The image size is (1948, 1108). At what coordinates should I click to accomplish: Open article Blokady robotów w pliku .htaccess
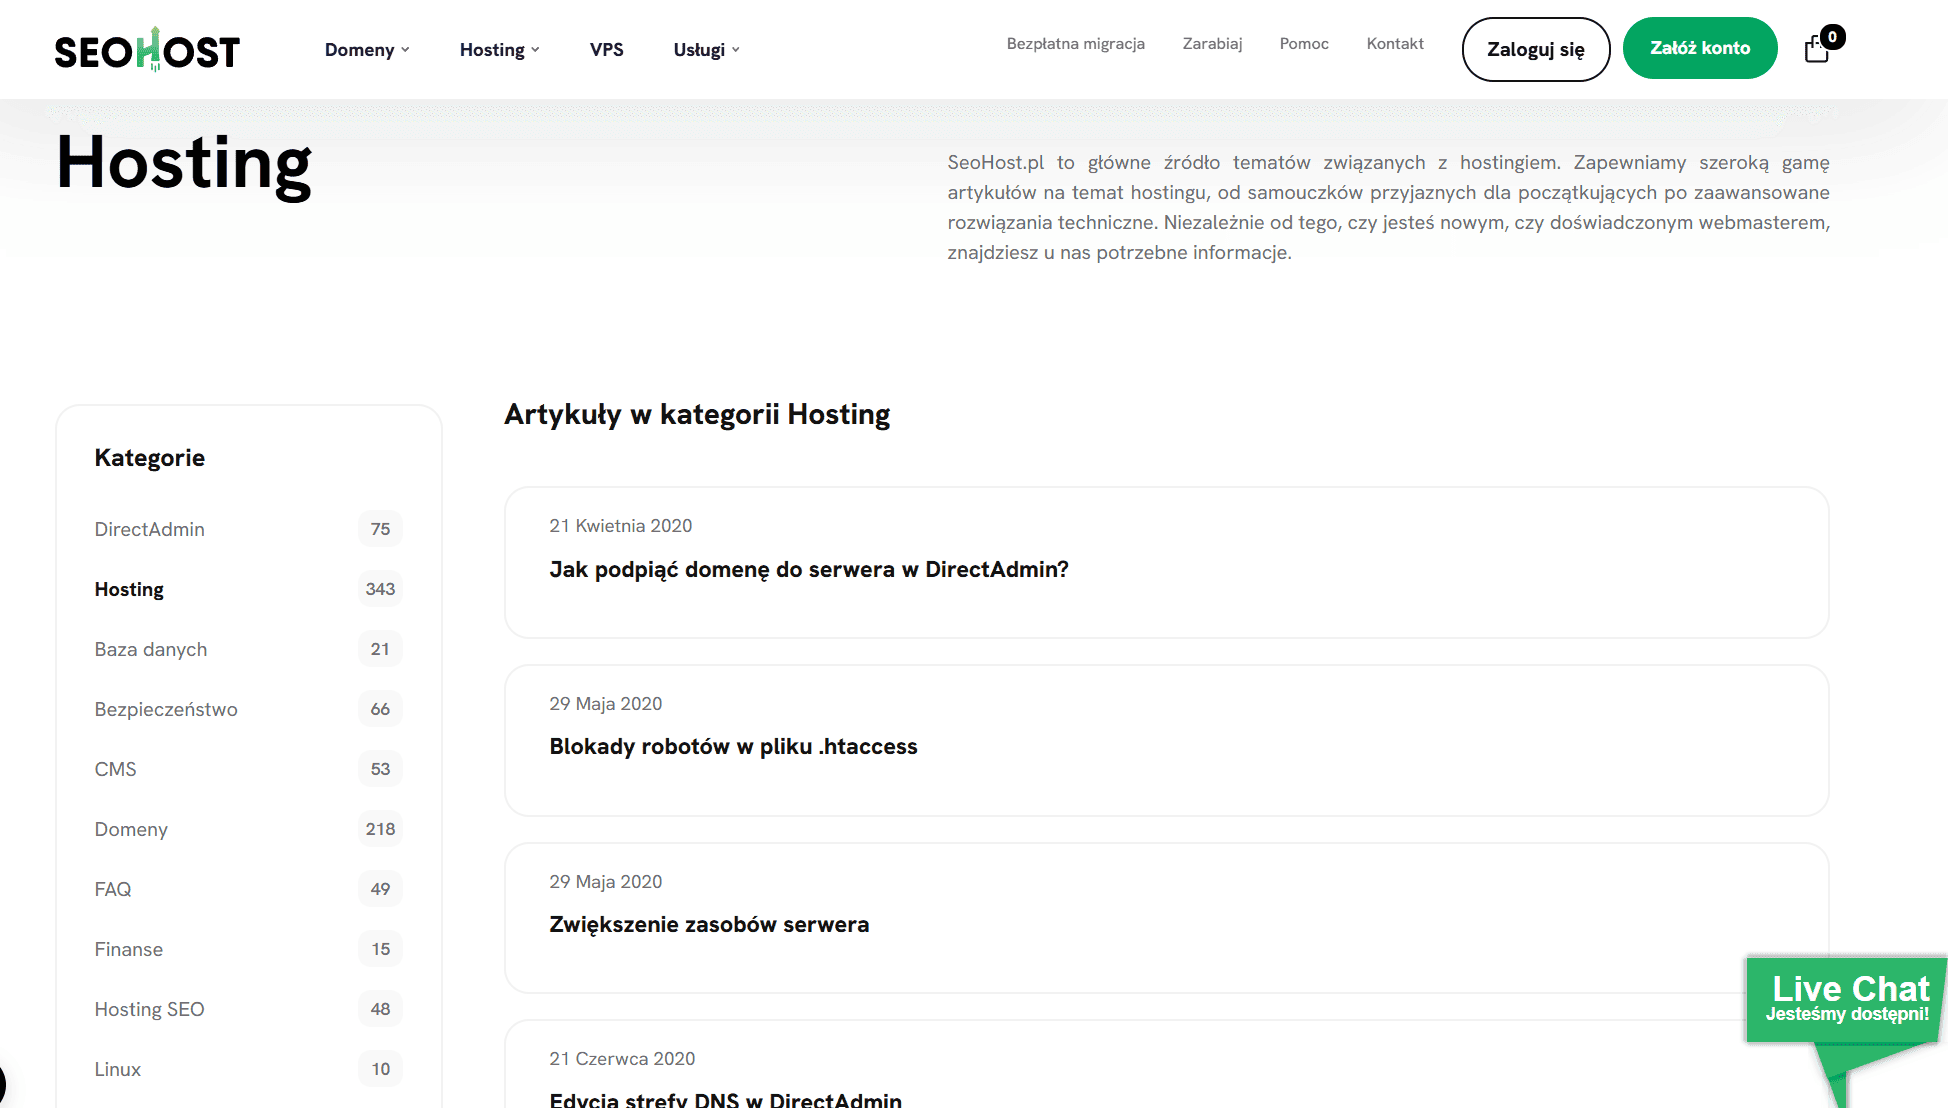tap(733, 746)
